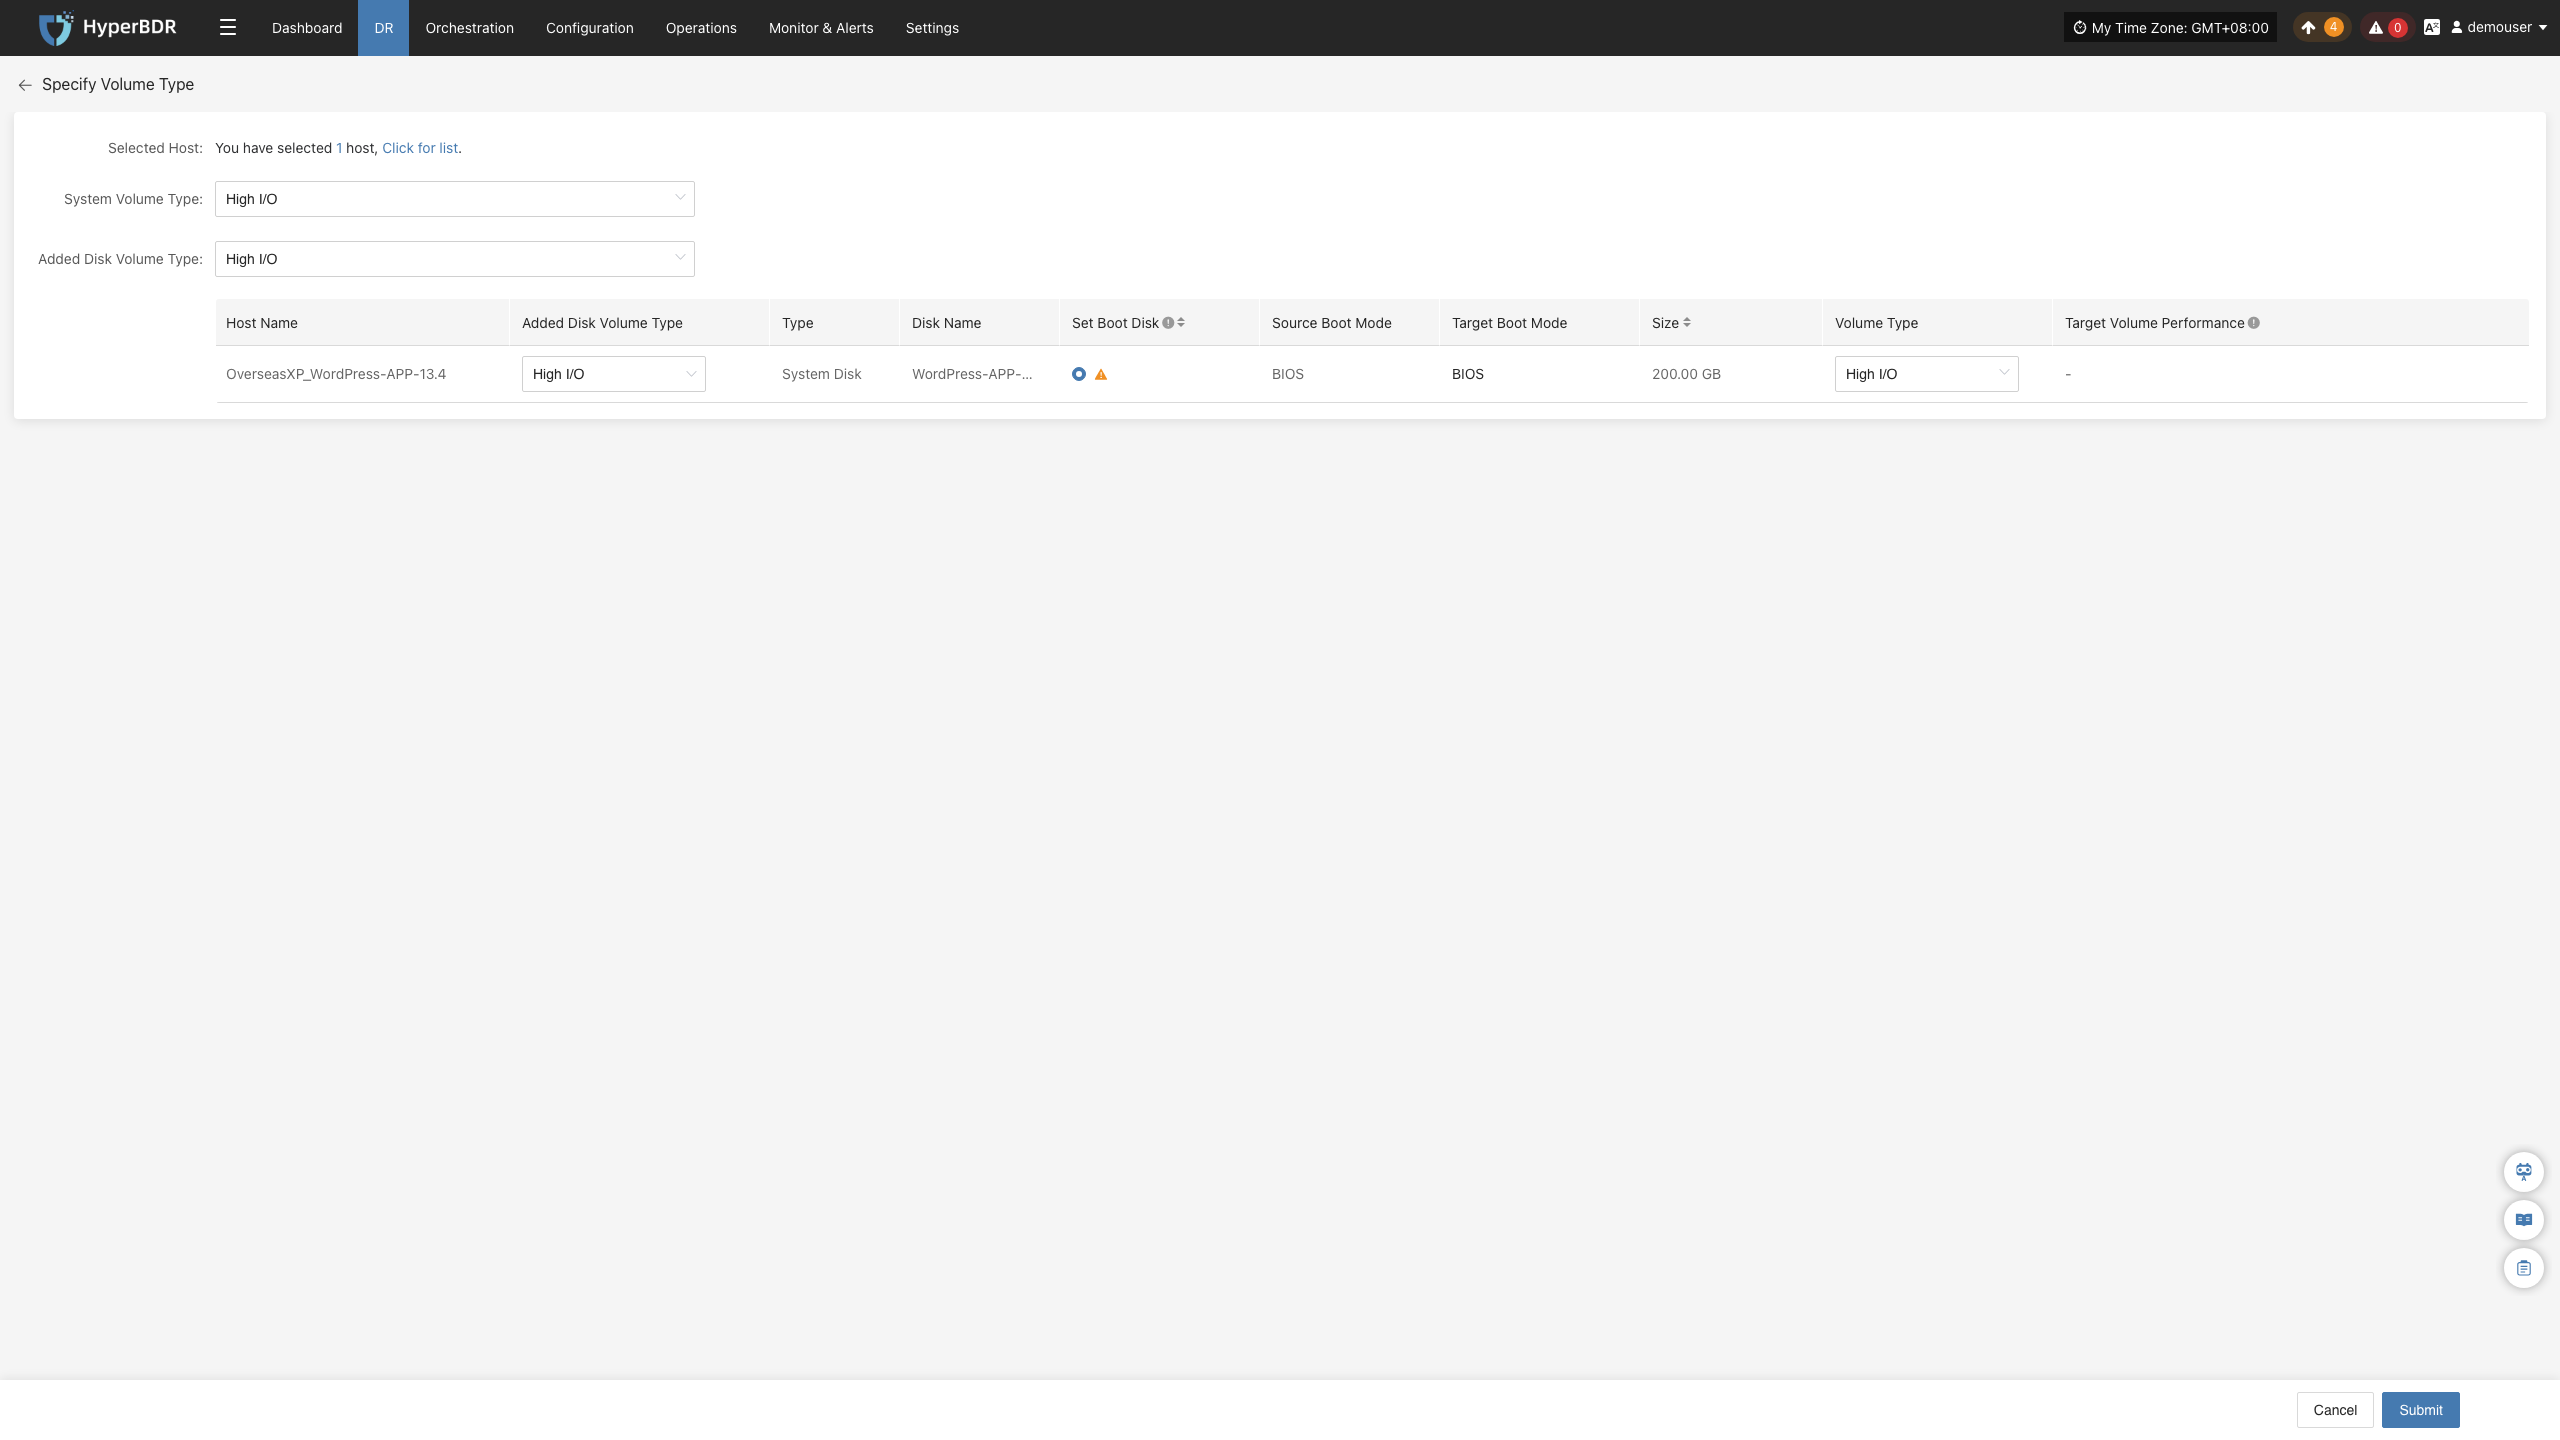
Task: Open the System Volume Type dropdown
Action: tap(455, 199)
